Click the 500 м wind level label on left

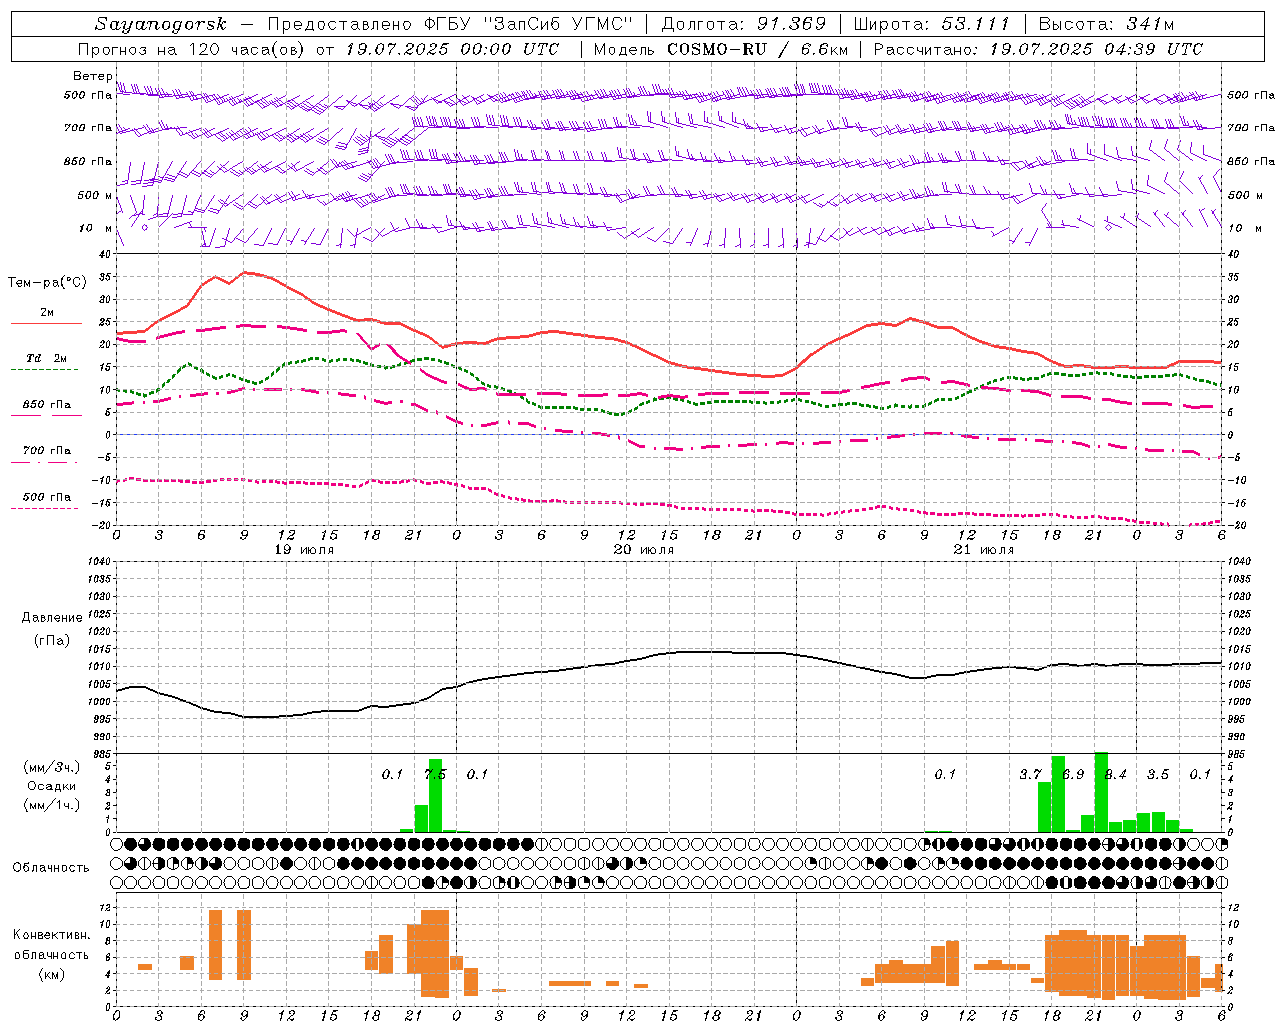pos(96,196)
